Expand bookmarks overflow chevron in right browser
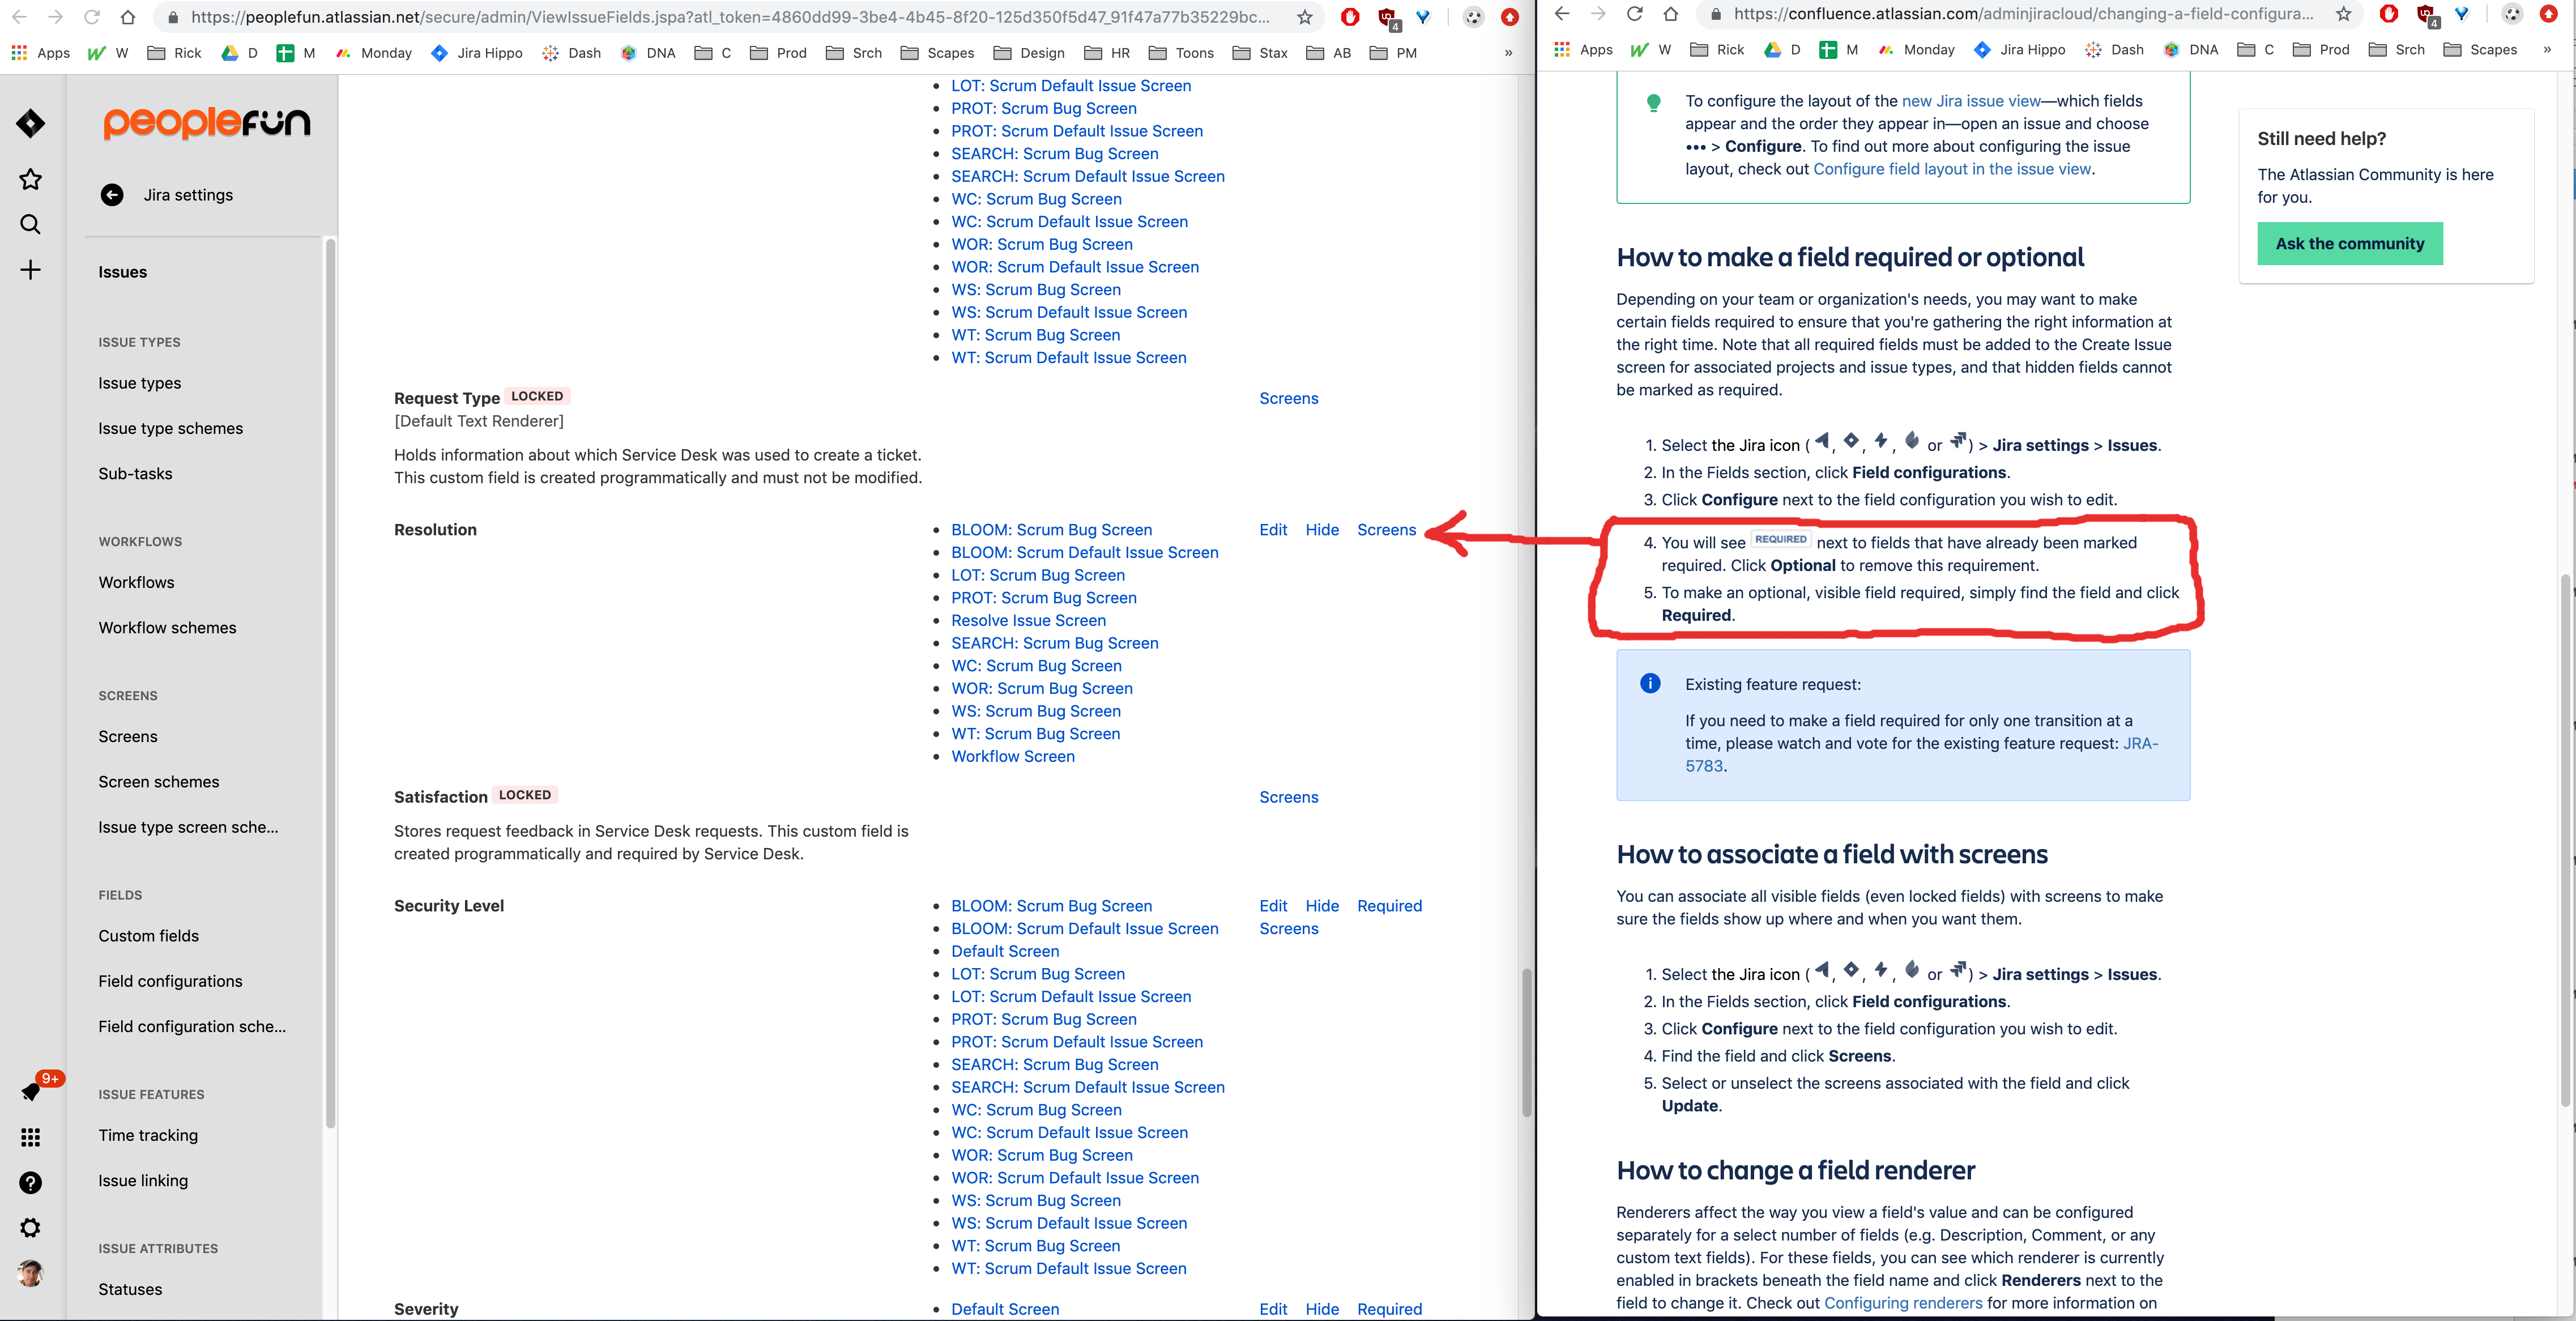This screenshot has height=1321, width=2576. 2546,49
